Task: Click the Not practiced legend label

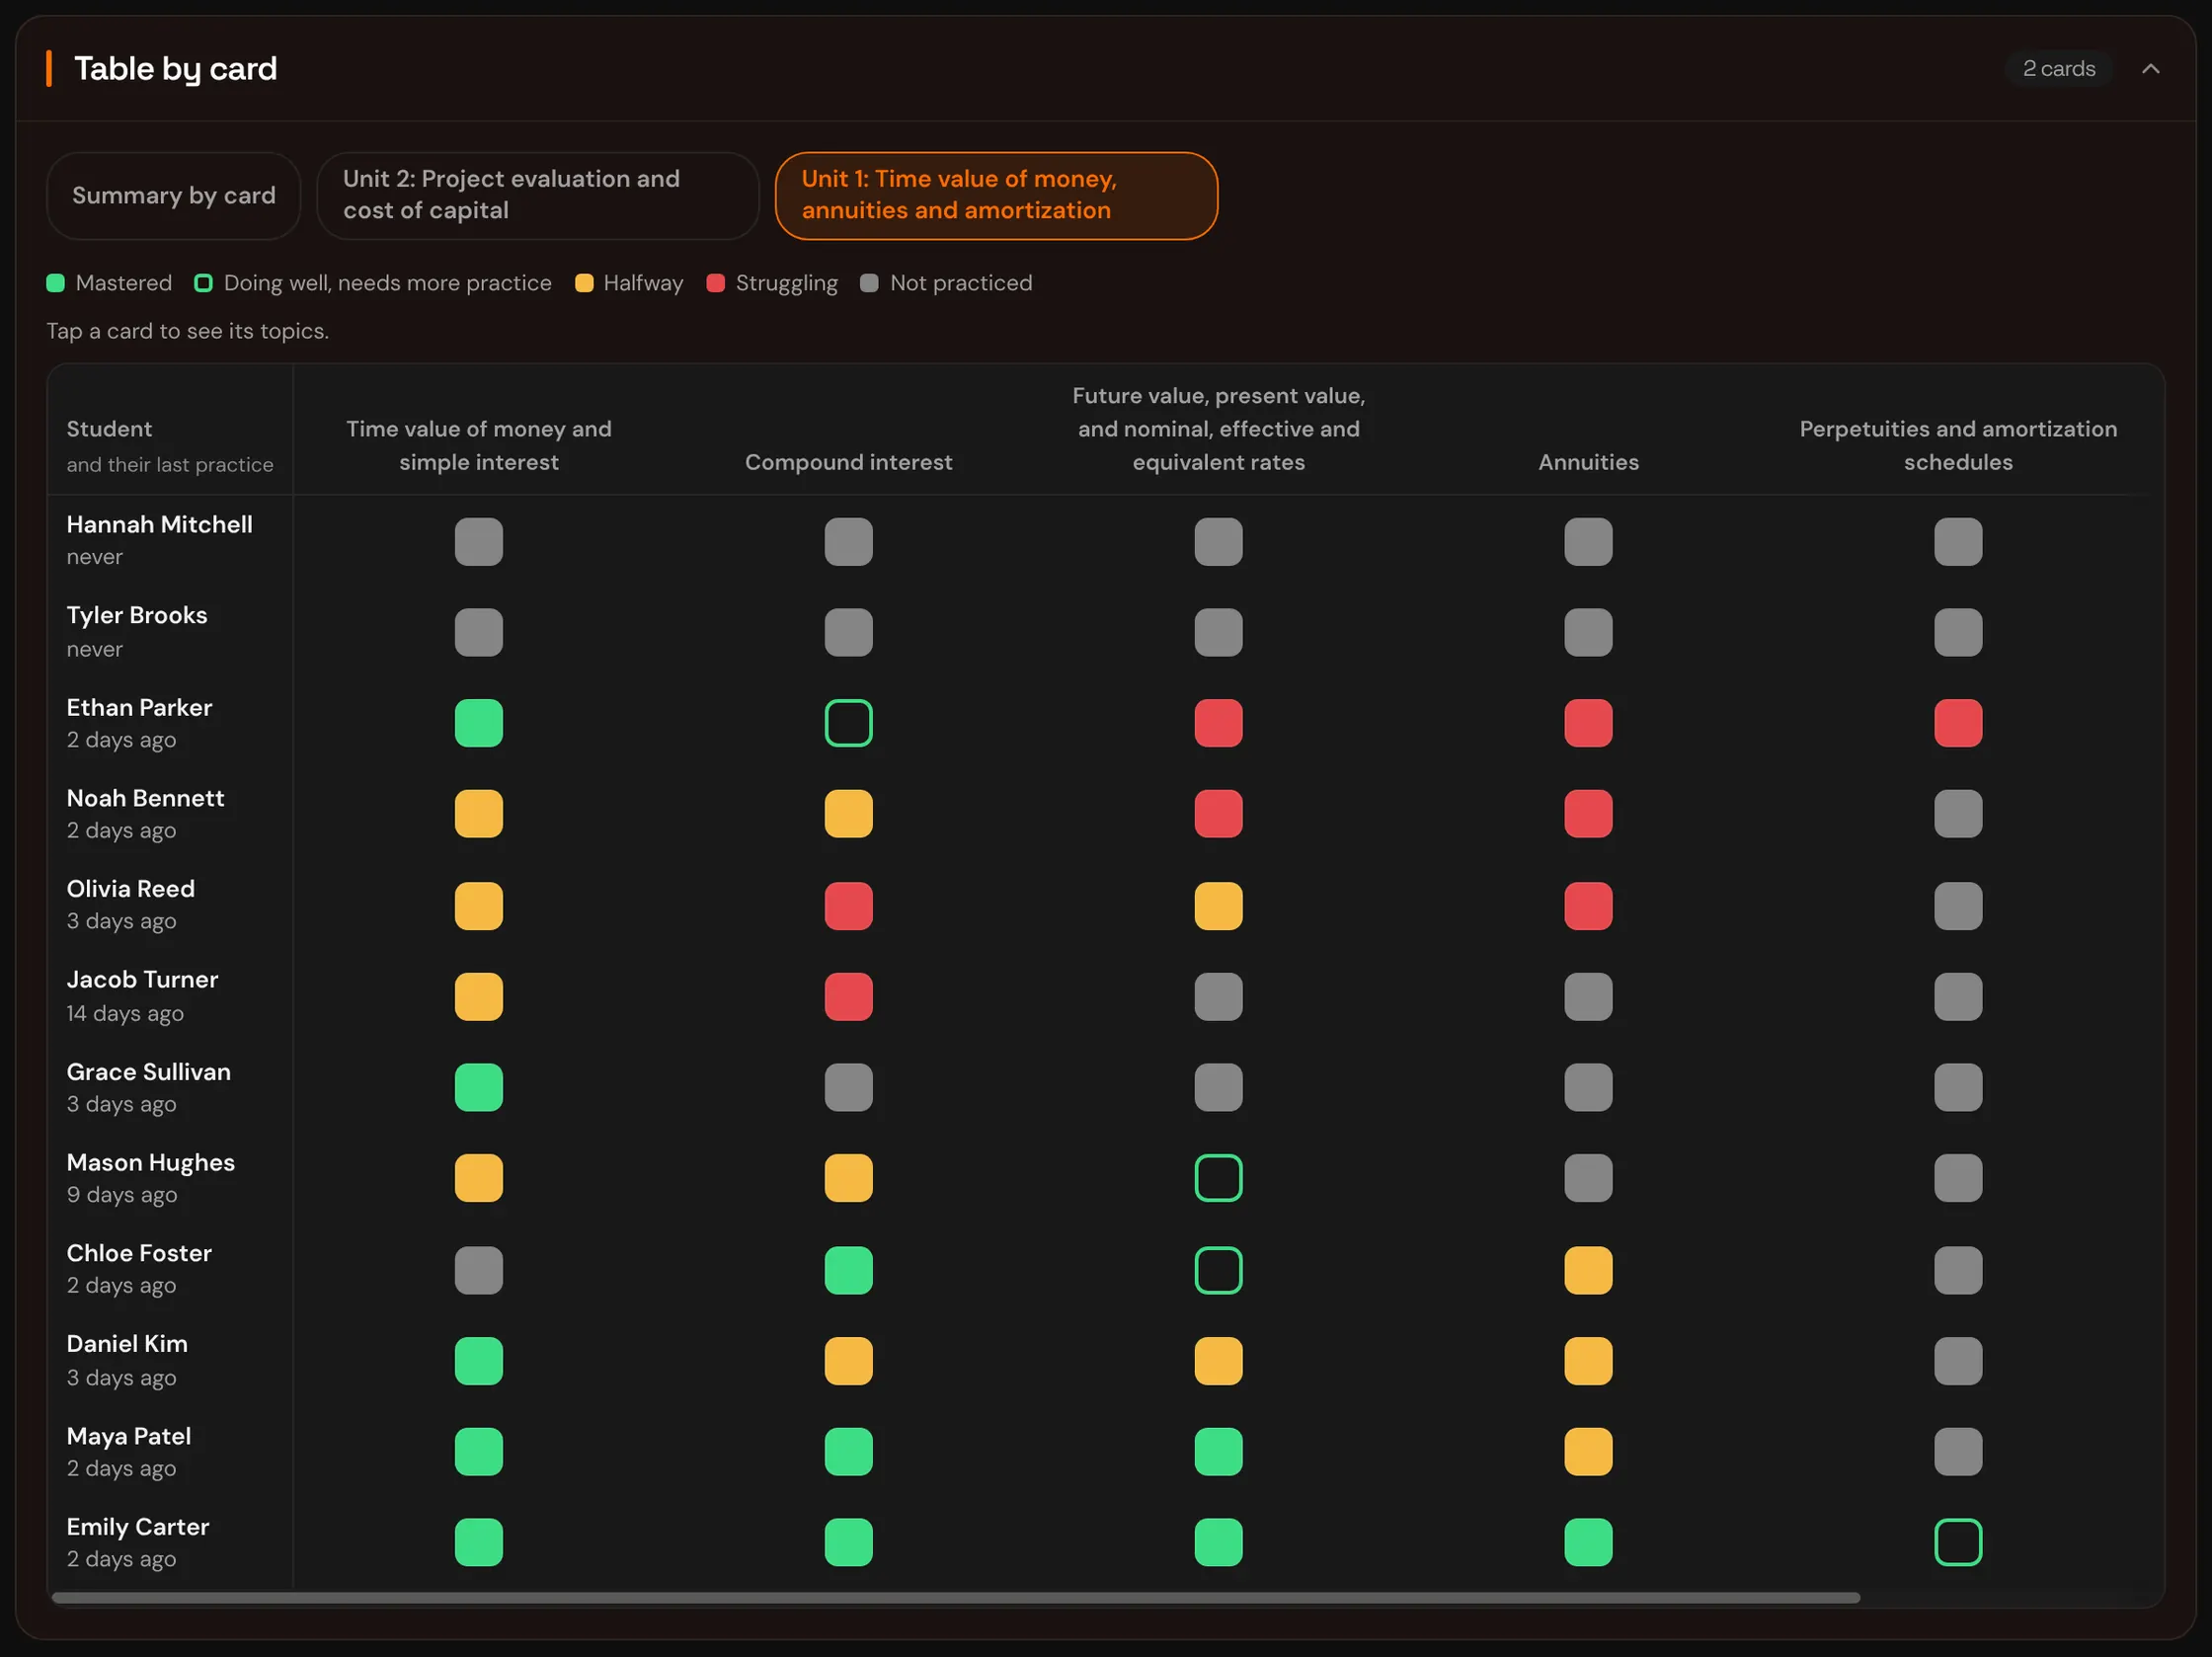Action: click(x=960, y=283)
